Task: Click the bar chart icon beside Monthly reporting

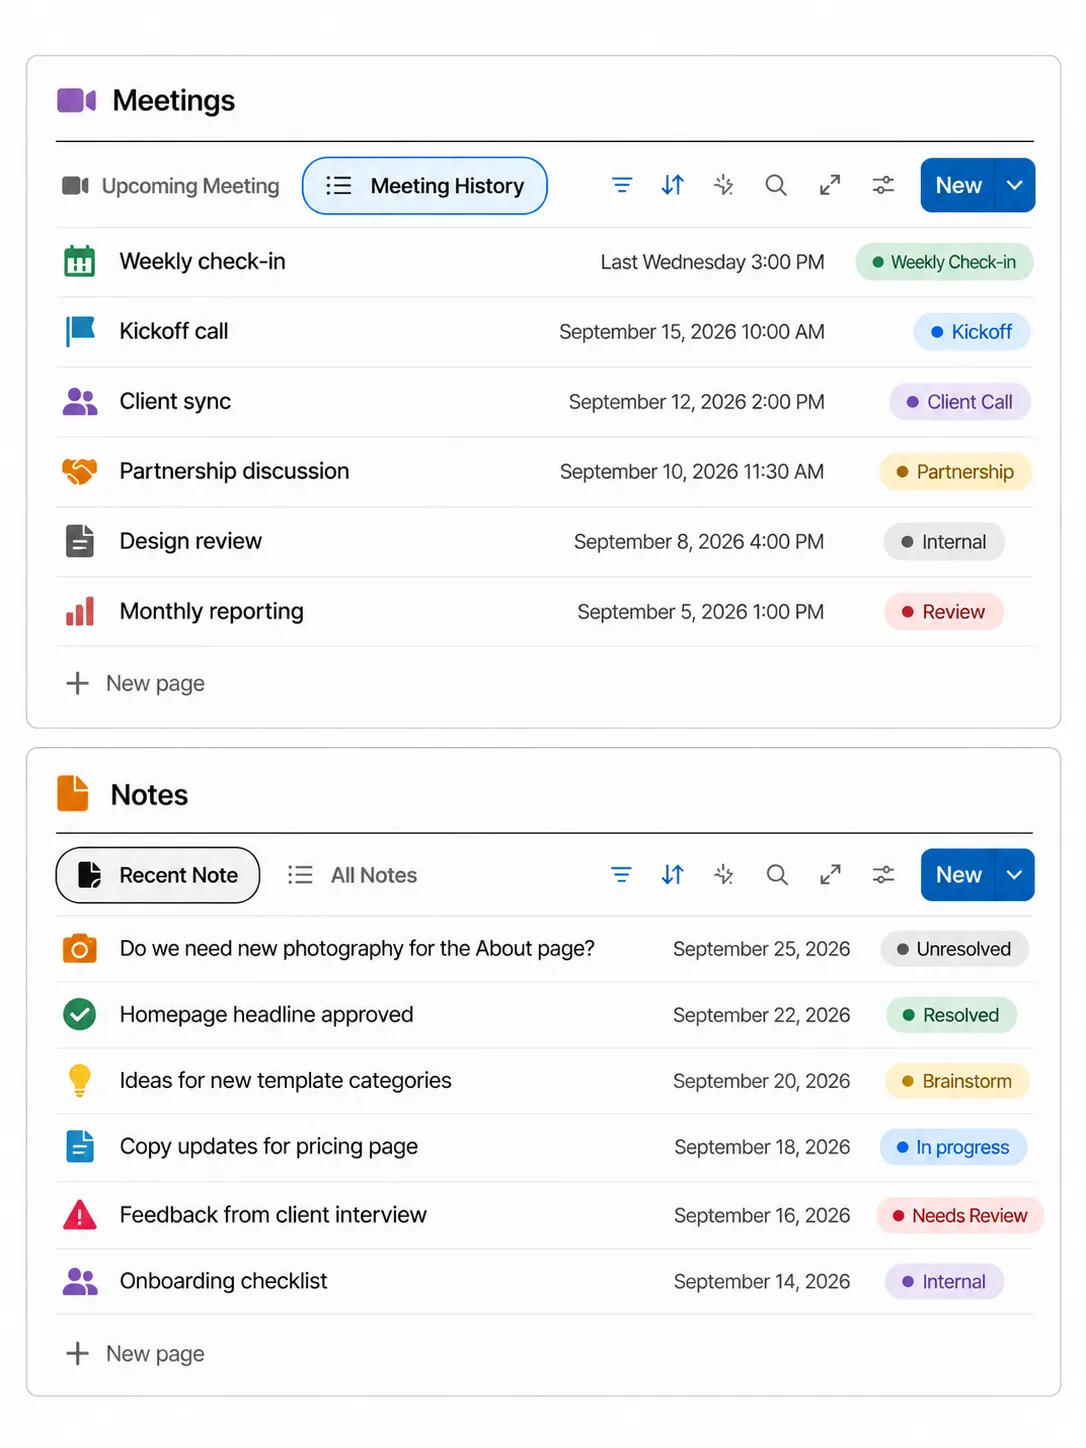Action: pyautogui.click(x=79, y=611)
